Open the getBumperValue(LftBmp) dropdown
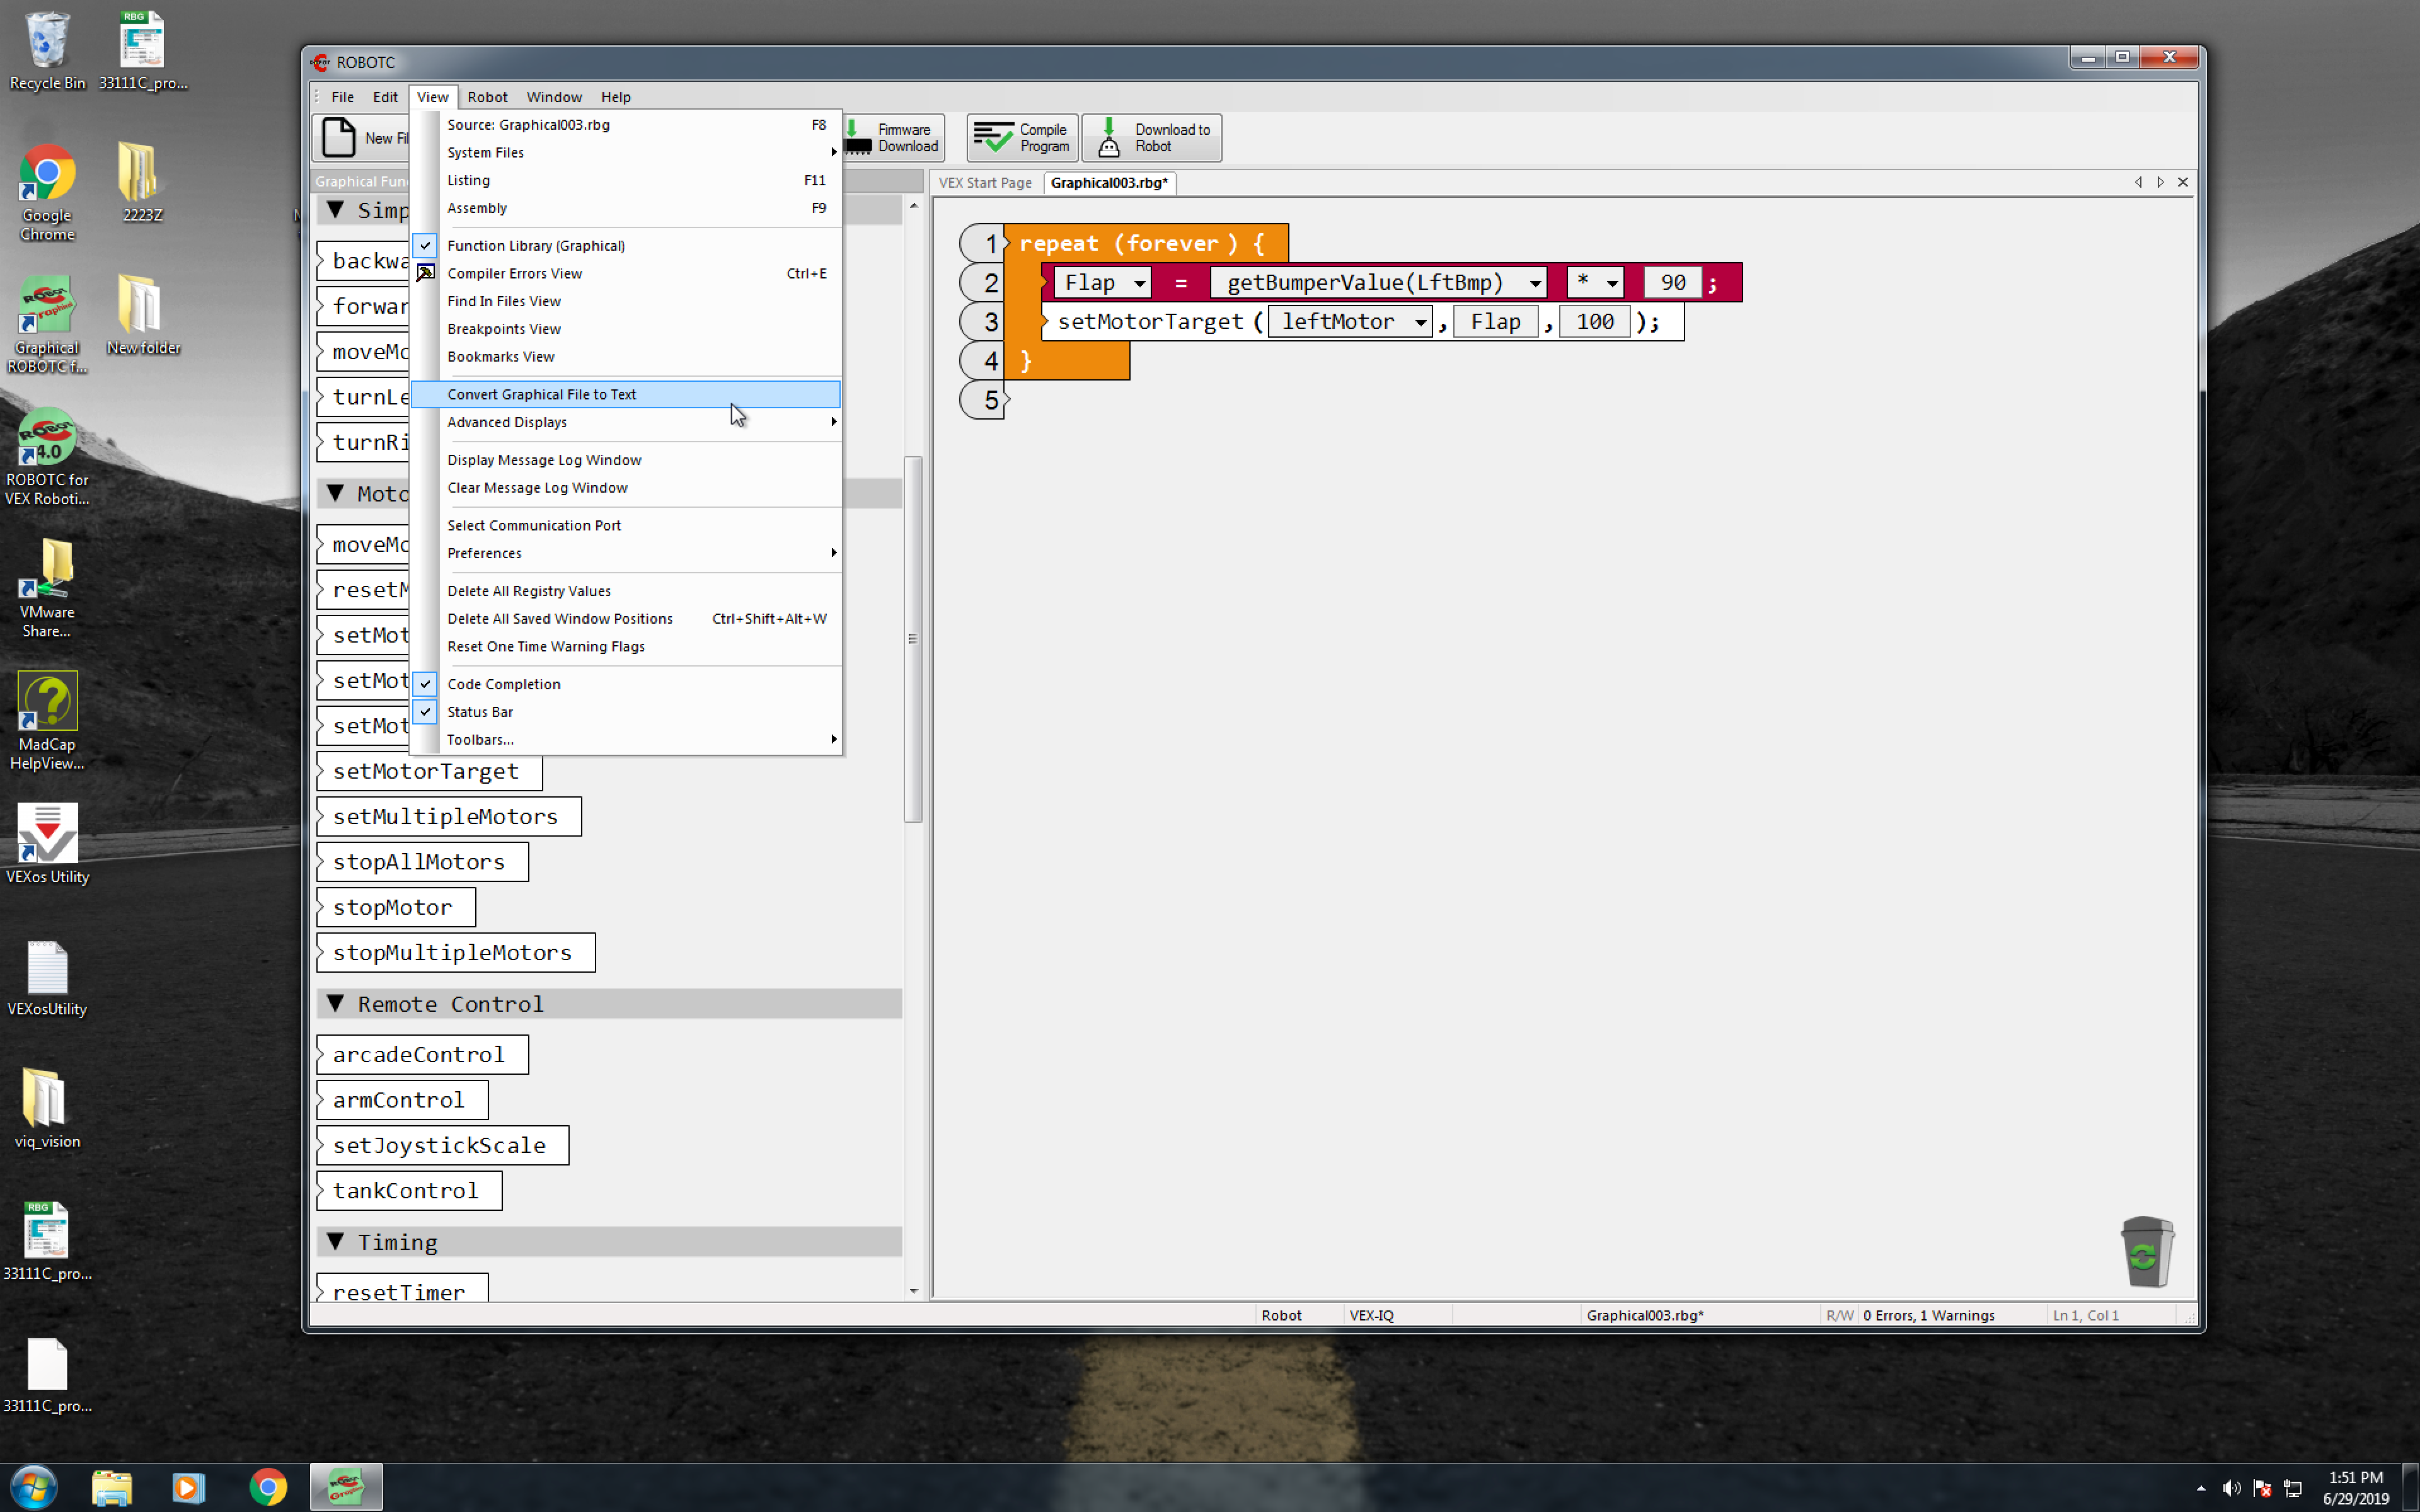This screenshot has width=2420, height=1512. (1534, 284)
